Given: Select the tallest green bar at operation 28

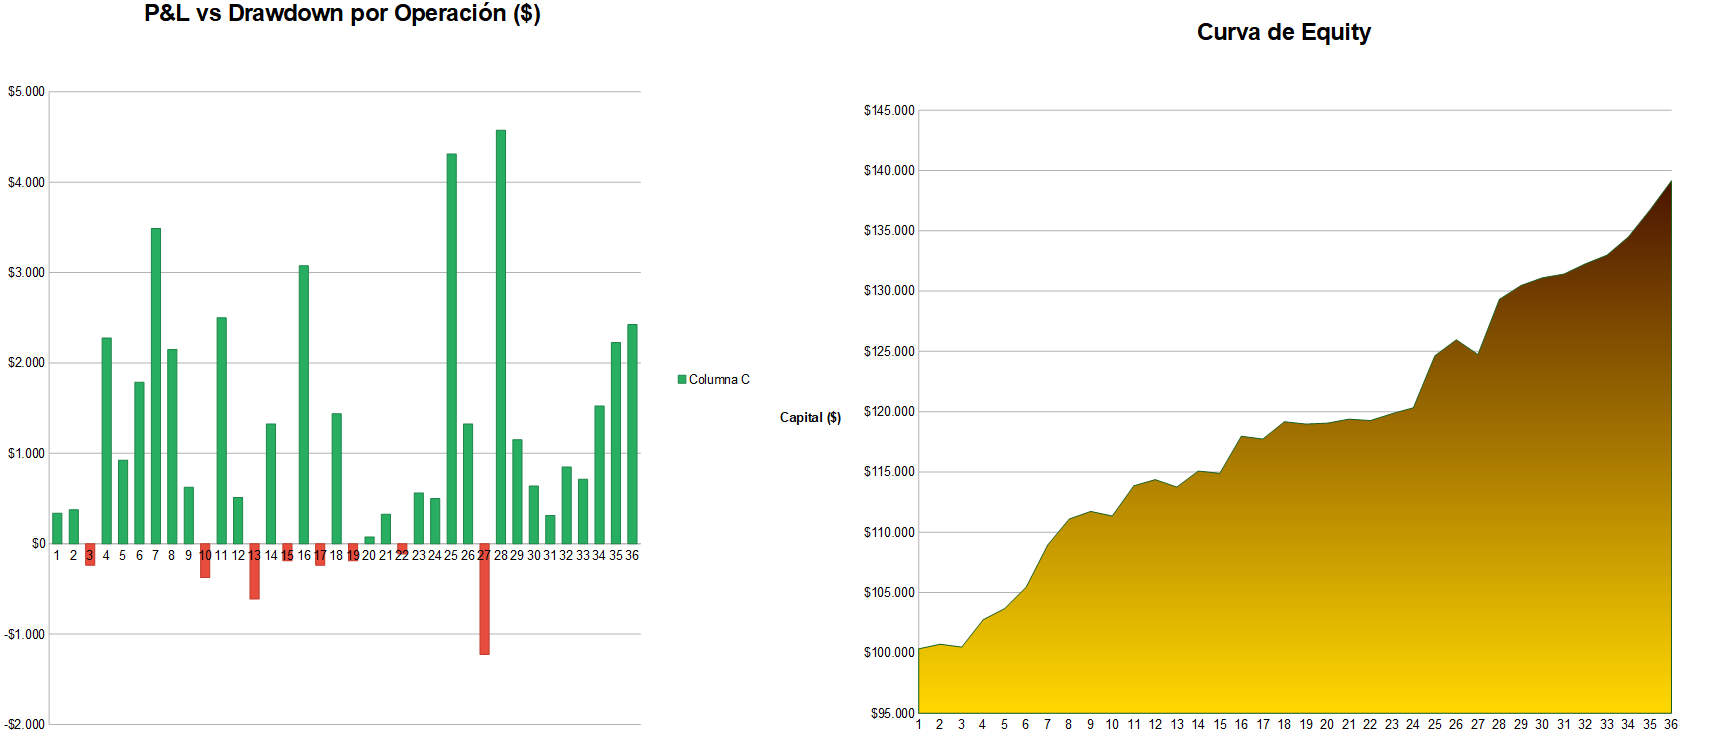Looking at the screenshot, I should [501, 336].
